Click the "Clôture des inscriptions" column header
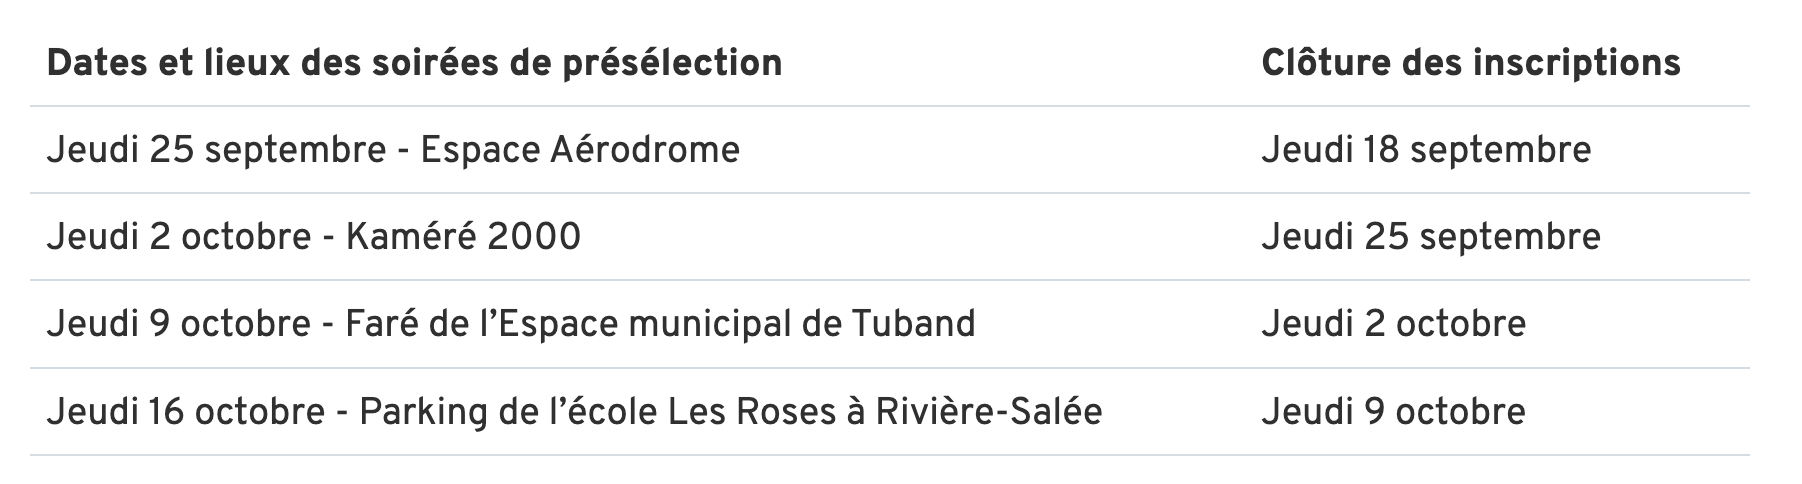 coord(1470,63)
